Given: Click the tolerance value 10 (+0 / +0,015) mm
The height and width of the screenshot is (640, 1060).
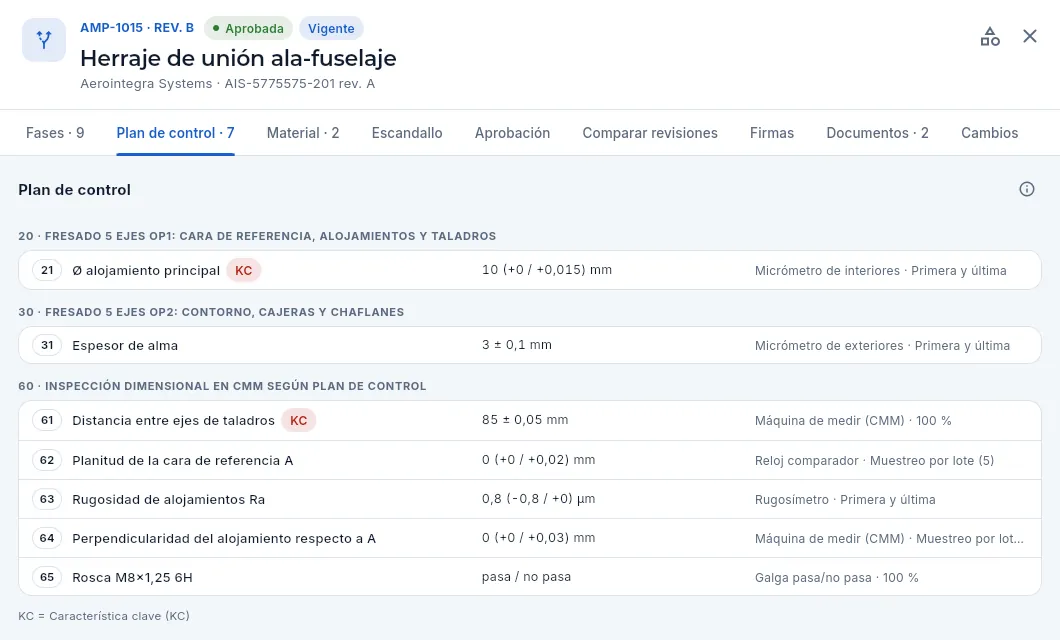Looking at the screenshot, I should [547, 270].
